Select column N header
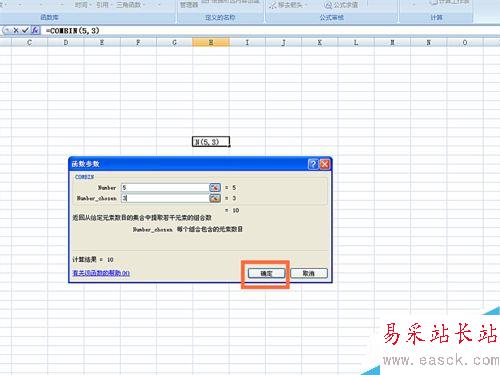 [x=429, y=42]
